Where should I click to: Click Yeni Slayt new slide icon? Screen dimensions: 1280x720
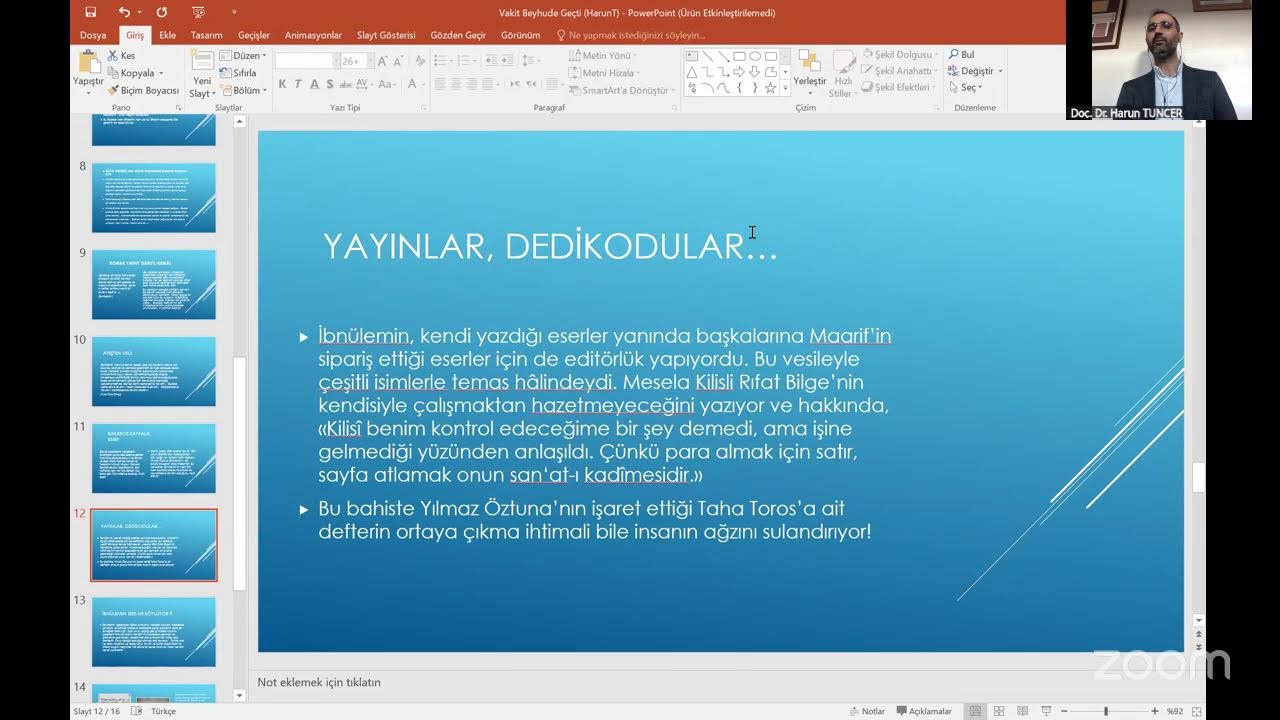point(202,62)
